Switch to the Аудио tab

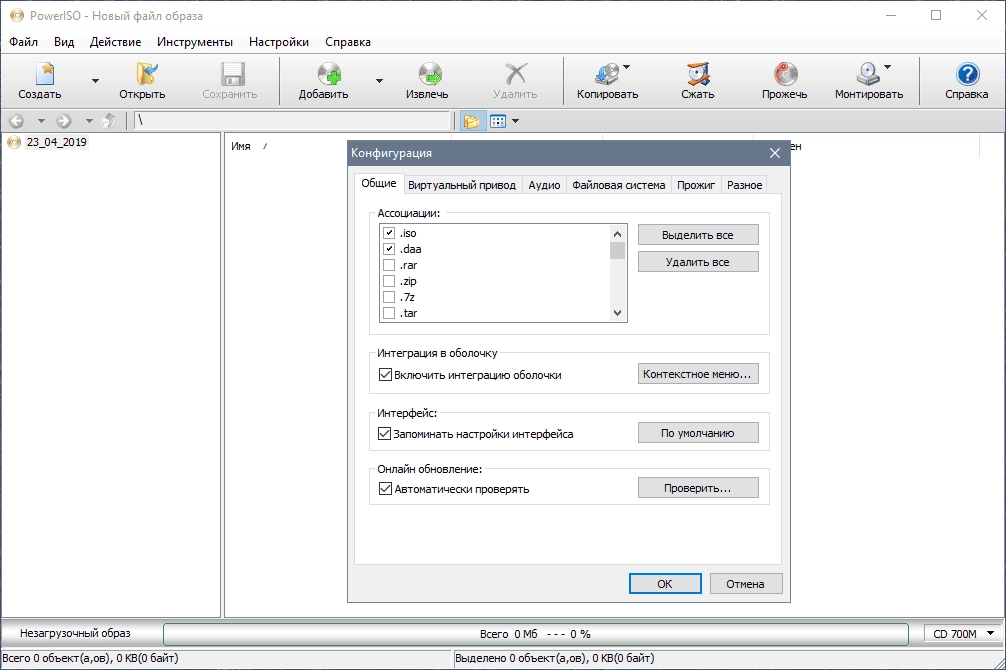544,185
